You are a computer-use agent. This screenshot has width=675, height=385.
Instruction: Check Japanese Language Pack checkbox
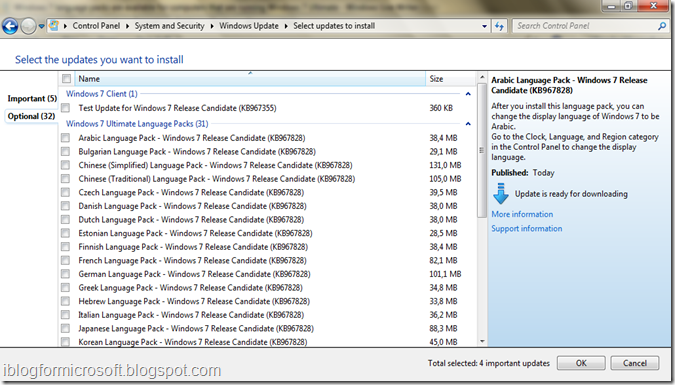coord(65,328)
